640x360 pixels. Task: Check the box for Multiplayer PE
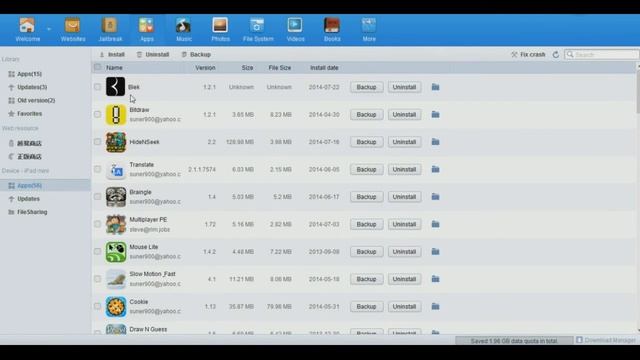tap(97, 224)
